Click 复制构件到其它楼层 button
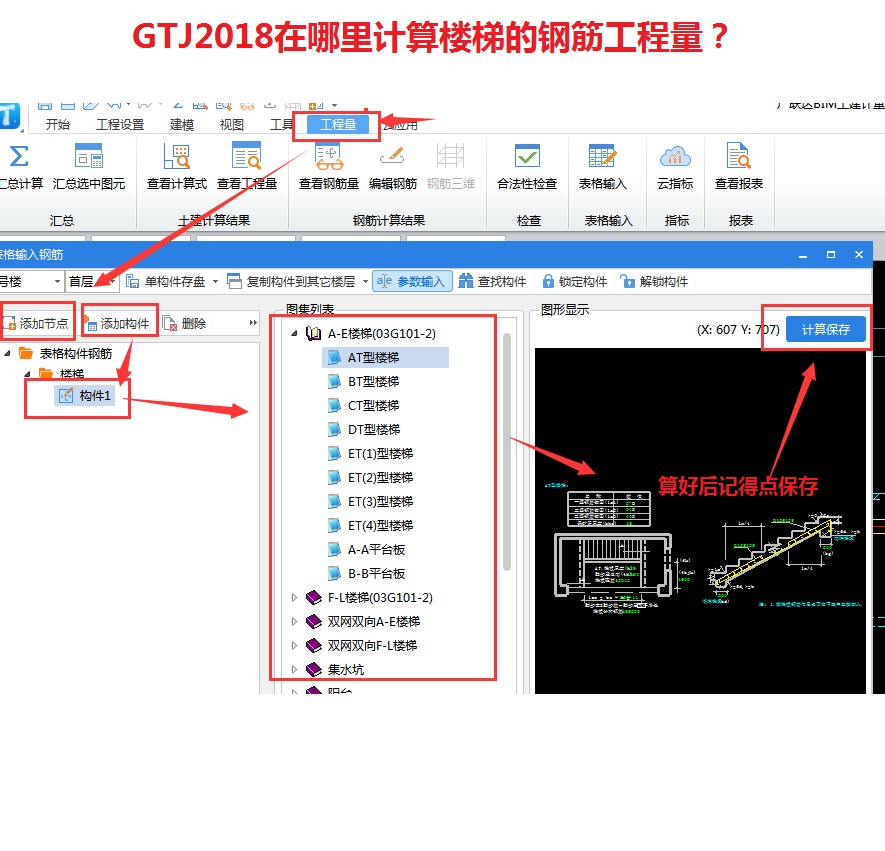 coord(292,281)
